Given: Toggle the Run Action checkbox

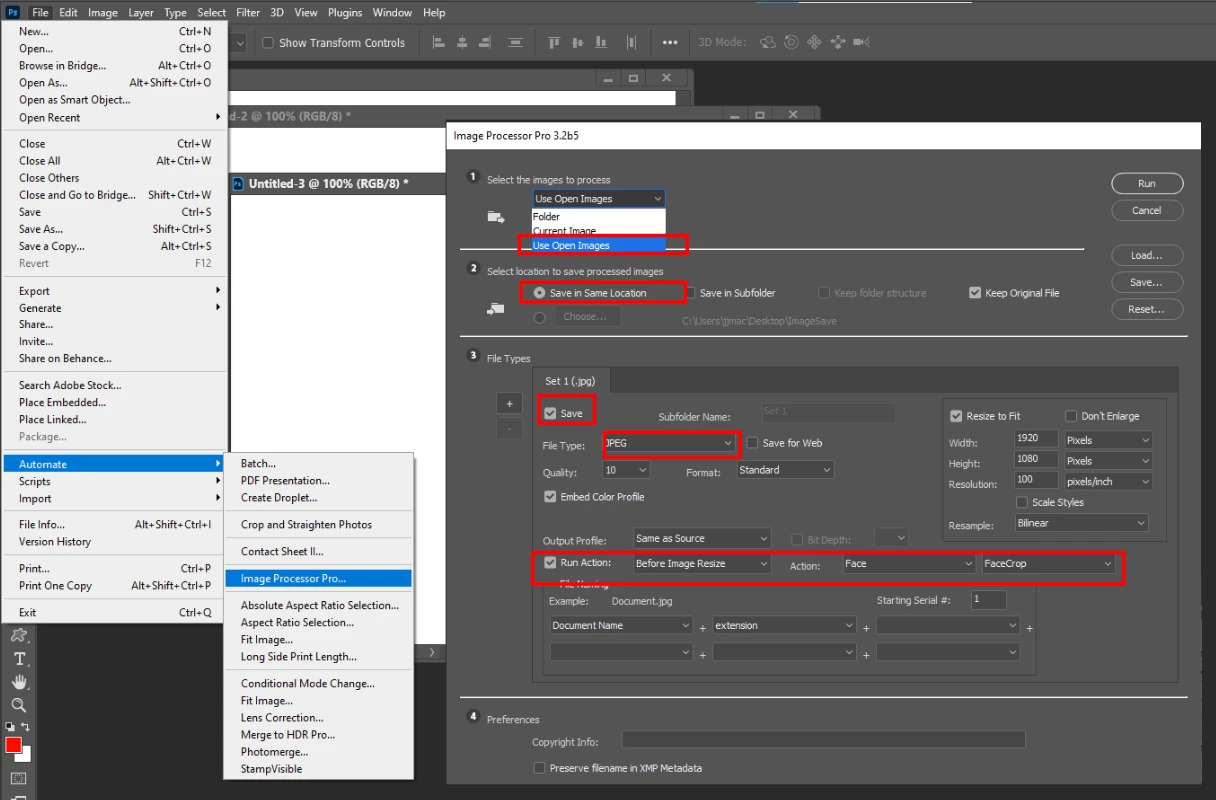Looking at the screenshot, I should click(550, 563).
